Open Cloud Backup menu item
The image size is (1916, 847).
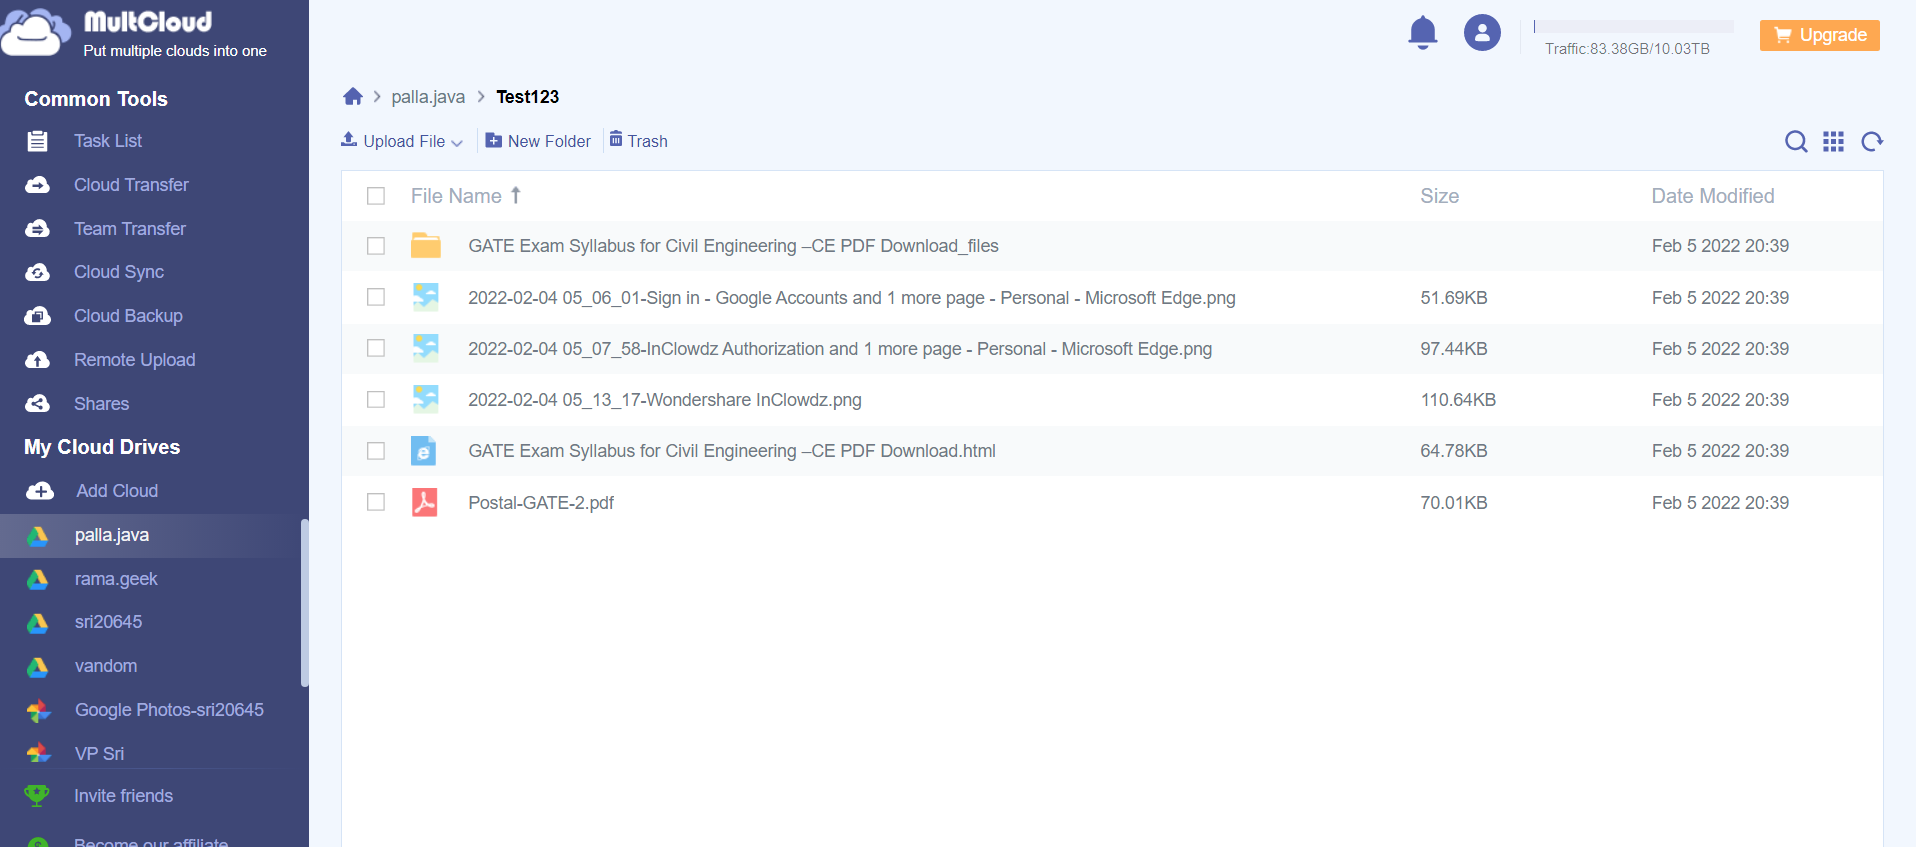[128, 316]
